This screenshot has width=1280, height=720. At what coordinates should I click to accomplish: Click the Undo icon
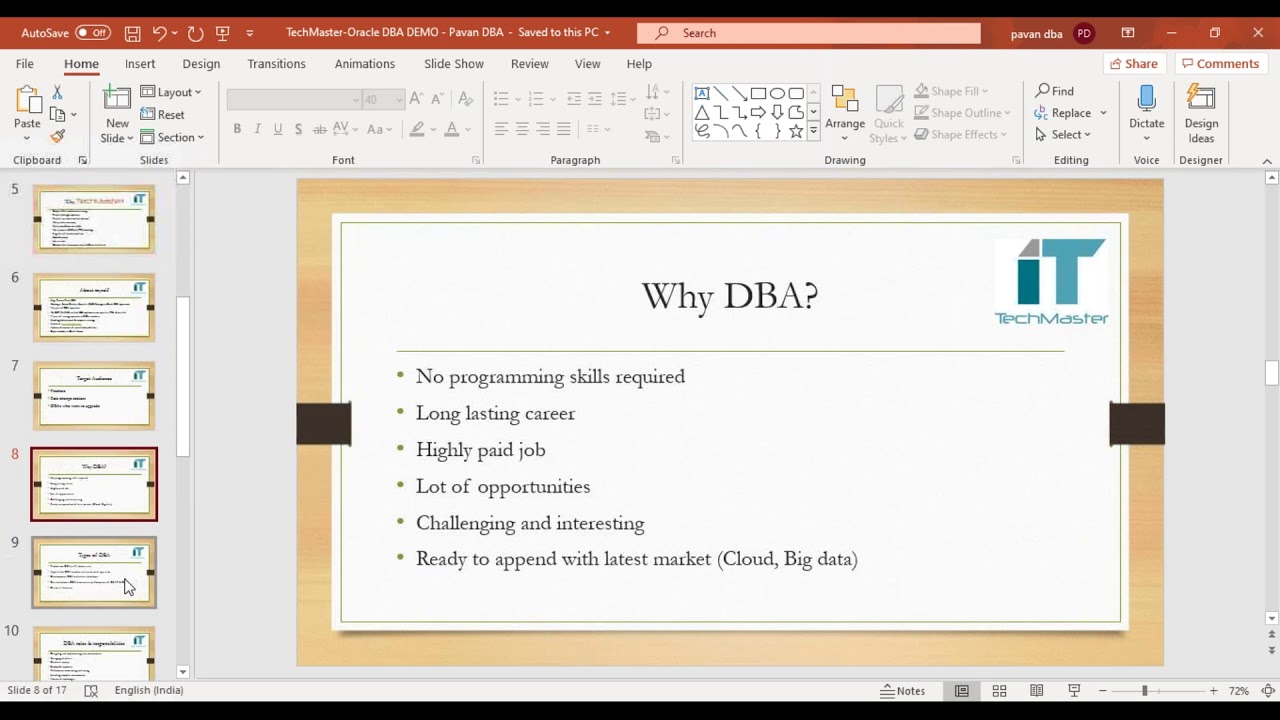pos(159,33)
